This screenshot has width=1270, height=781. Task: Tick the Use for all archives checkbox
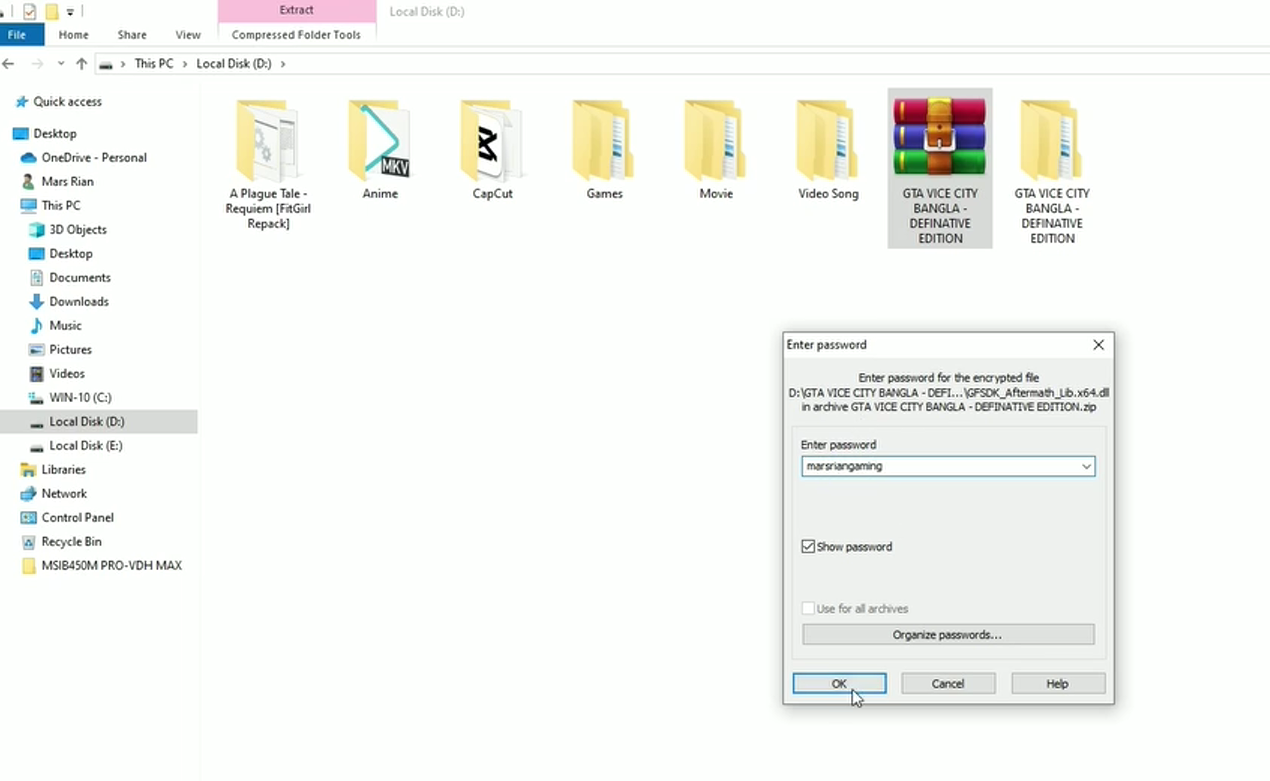point(808,609)
